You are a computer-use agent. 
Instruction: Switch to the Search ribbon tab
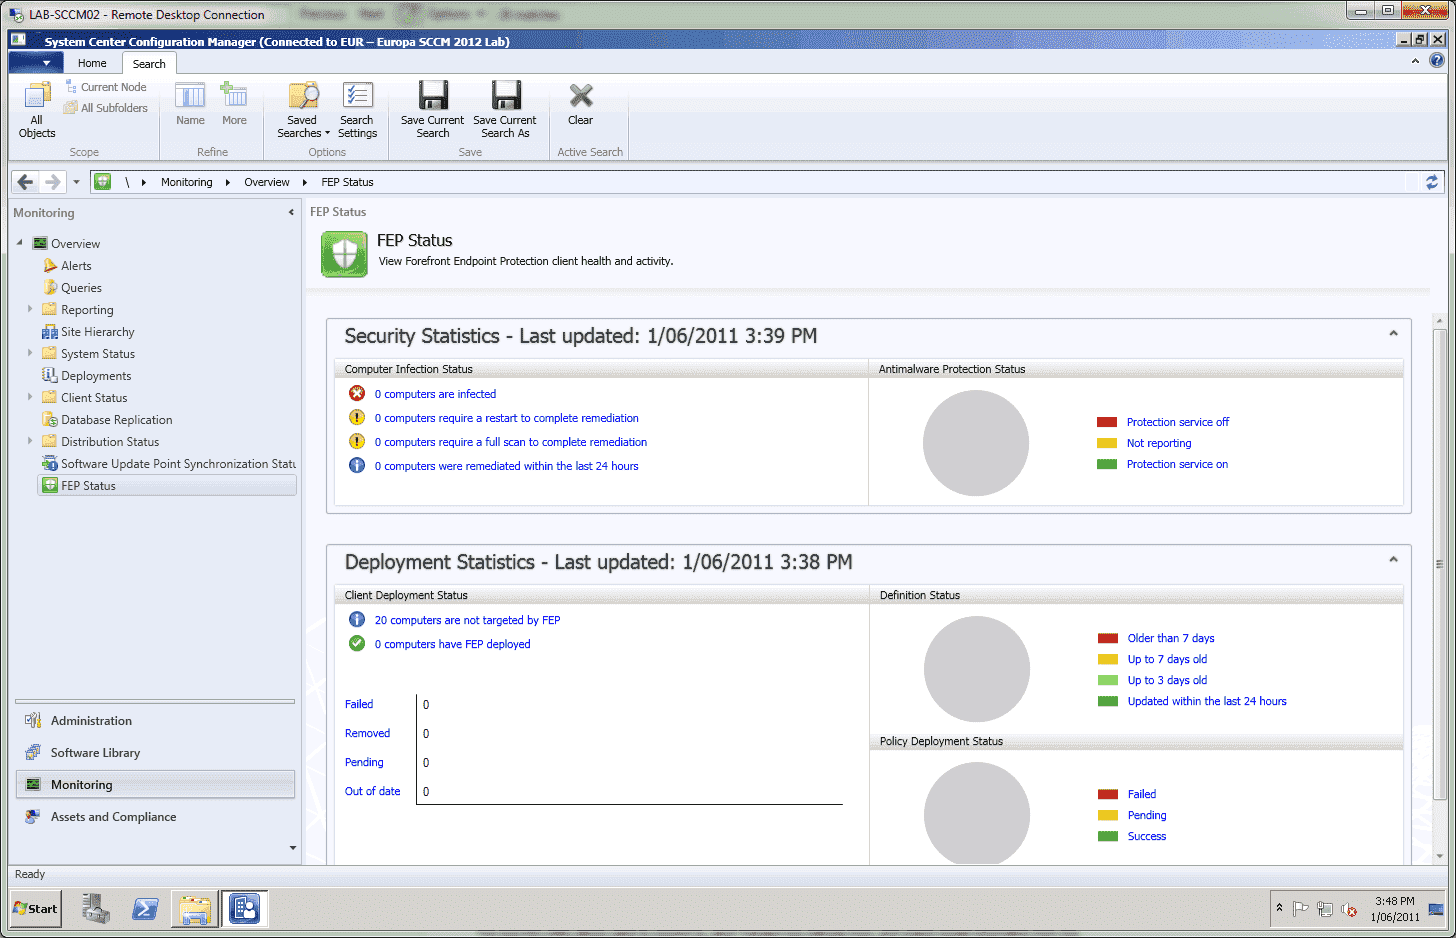tap(149, 64)
